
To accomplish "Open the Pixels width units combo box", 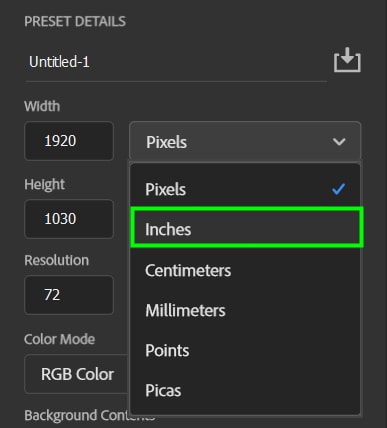I will [x=245, y=141].
